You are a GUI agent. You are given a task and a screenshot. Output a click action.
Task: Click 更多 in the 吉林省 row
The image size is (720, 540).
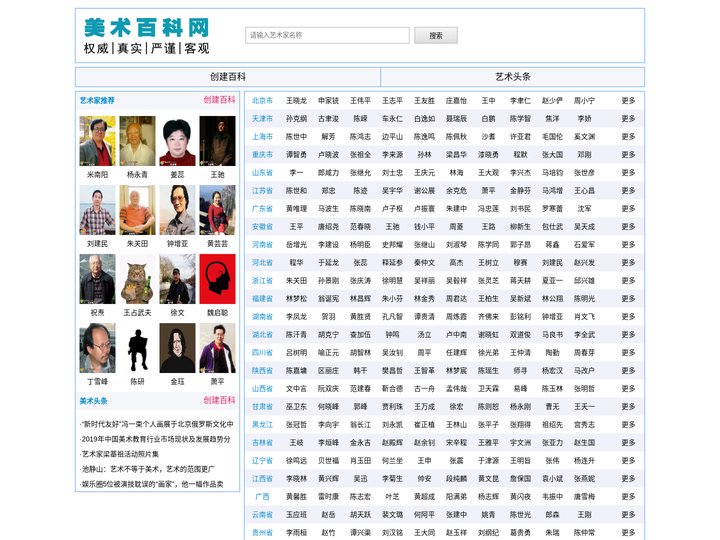628,443
